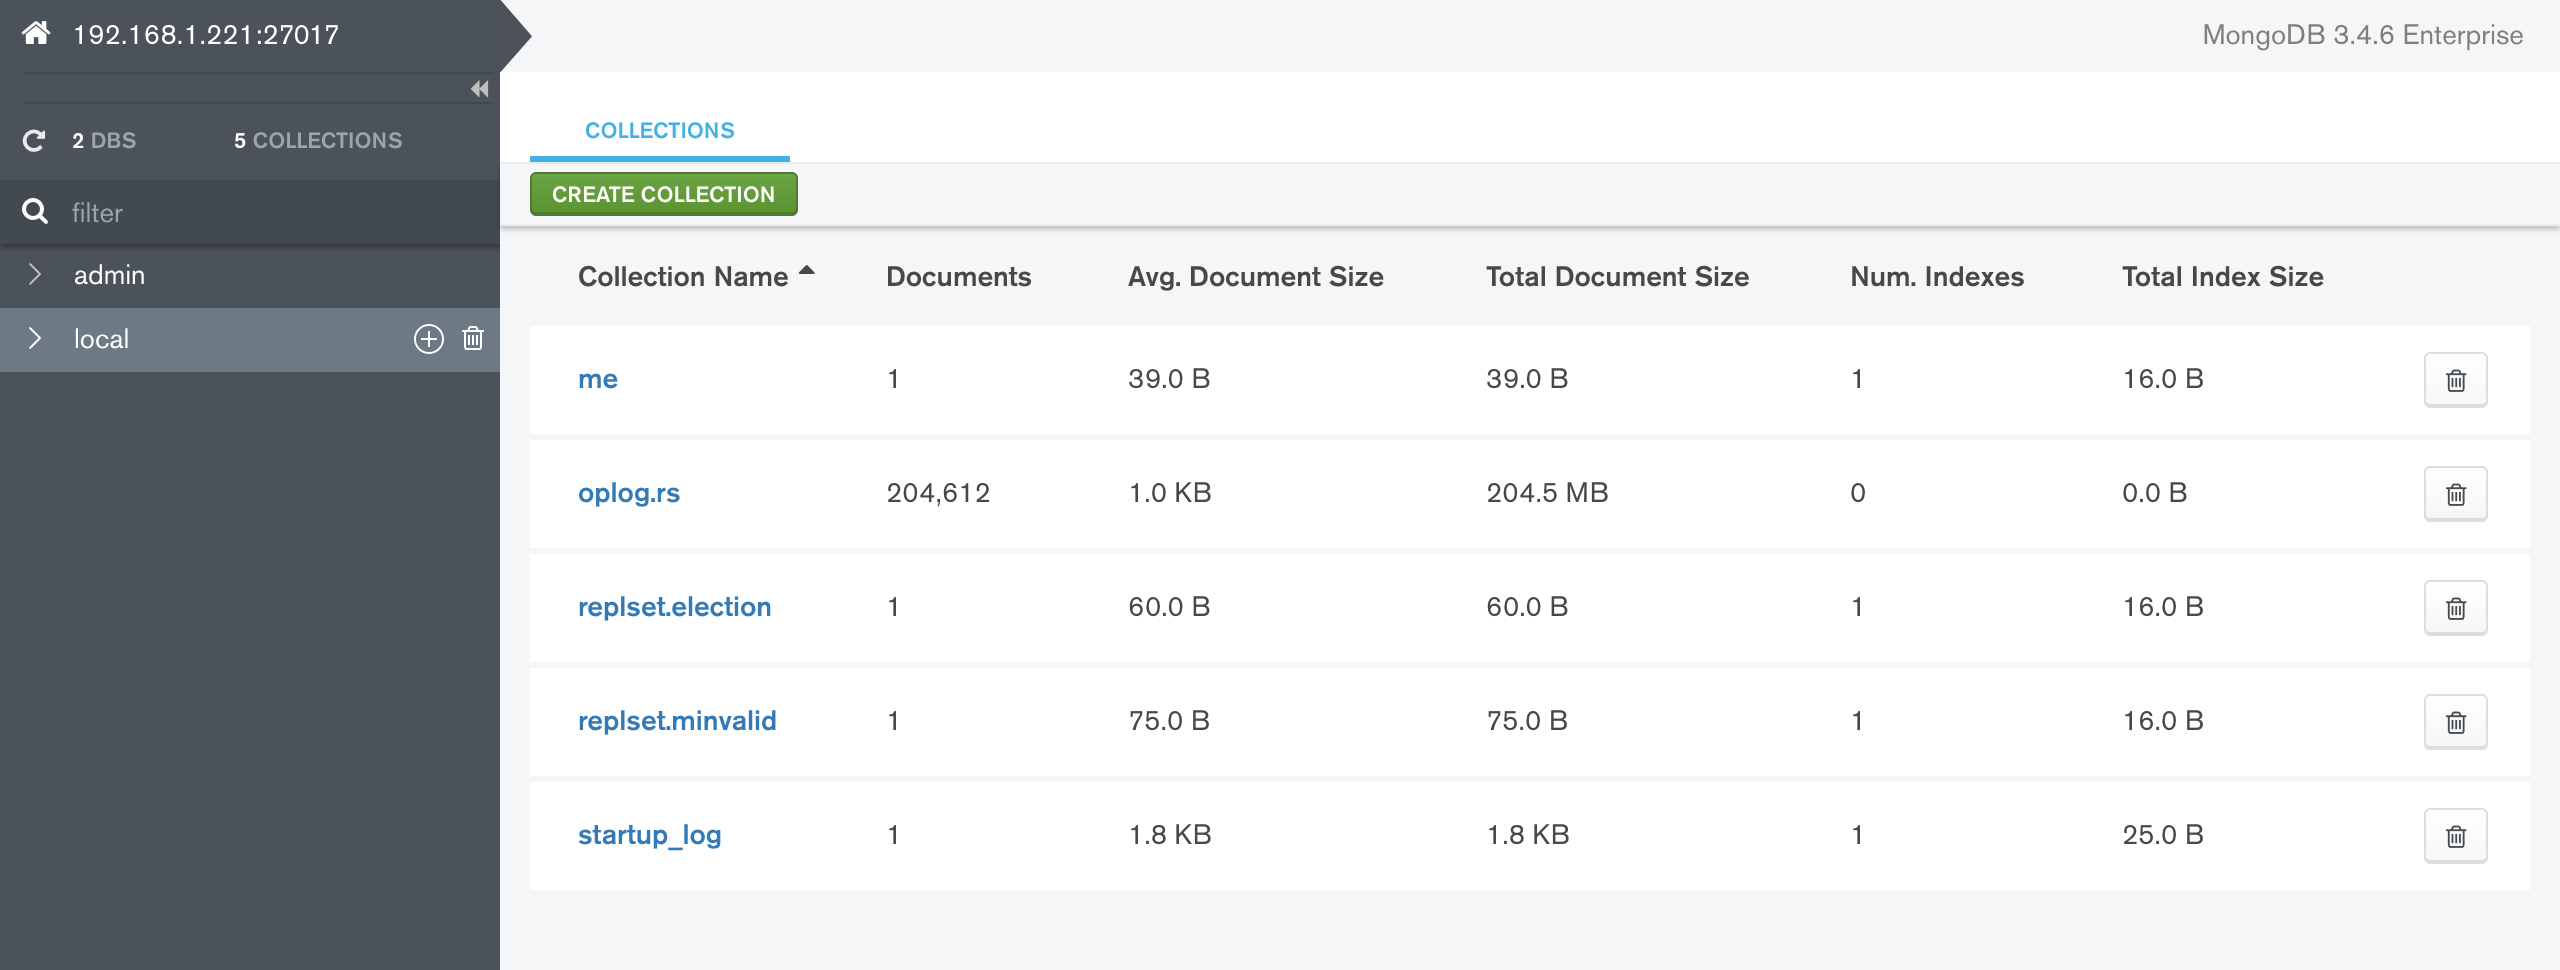Click the search magnifier icon in the sidebar
Screen dimensions: 2560x970
tap(35, 212)
